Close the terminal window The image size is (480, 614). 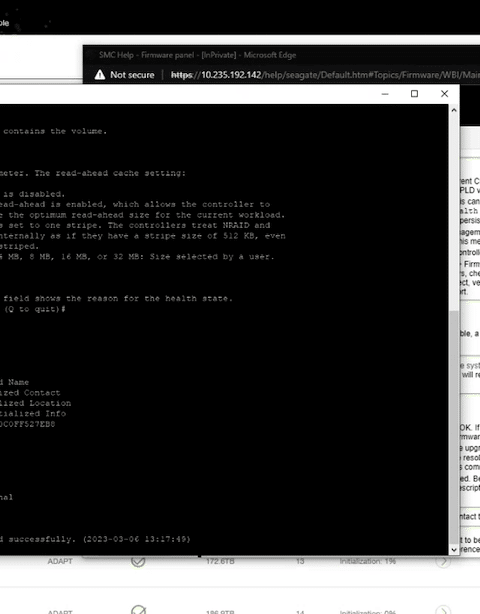click(x=444, y=94)
